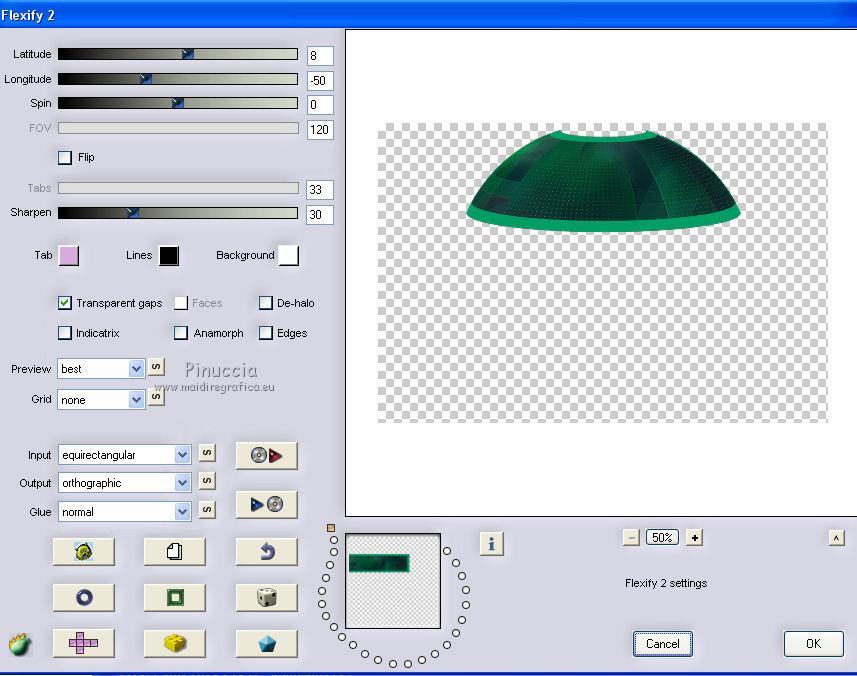The image size is (857, 676).
Task: Open the Preview quality dropdown
Action: click(x=101, y=369)
